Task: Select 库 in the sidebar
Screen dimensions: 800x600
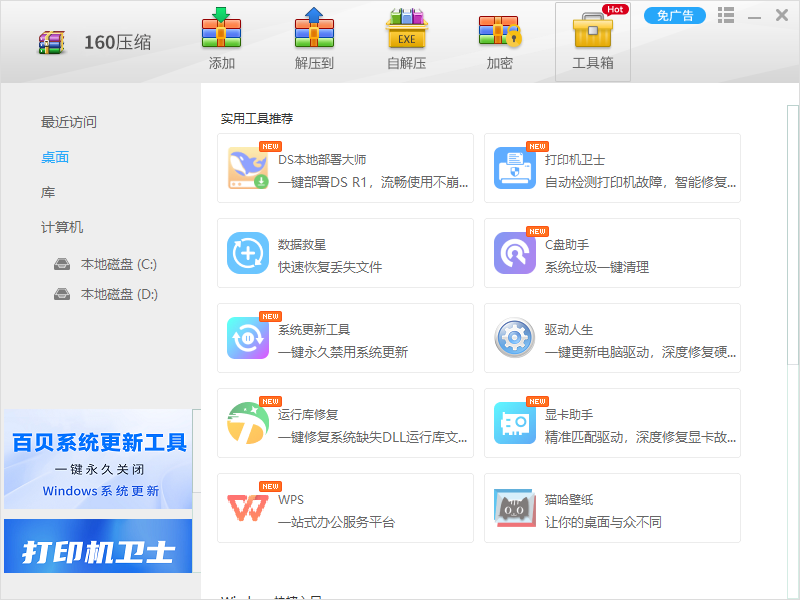Action: point(48,192)
